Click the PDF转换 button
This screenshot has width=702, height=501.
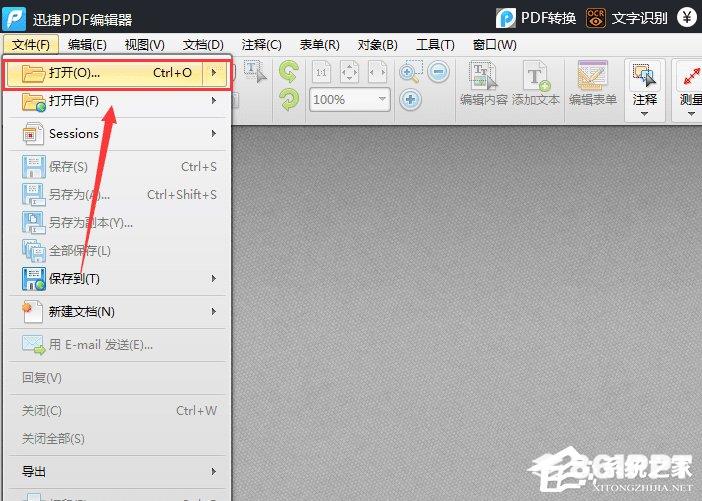coord(536,18)
